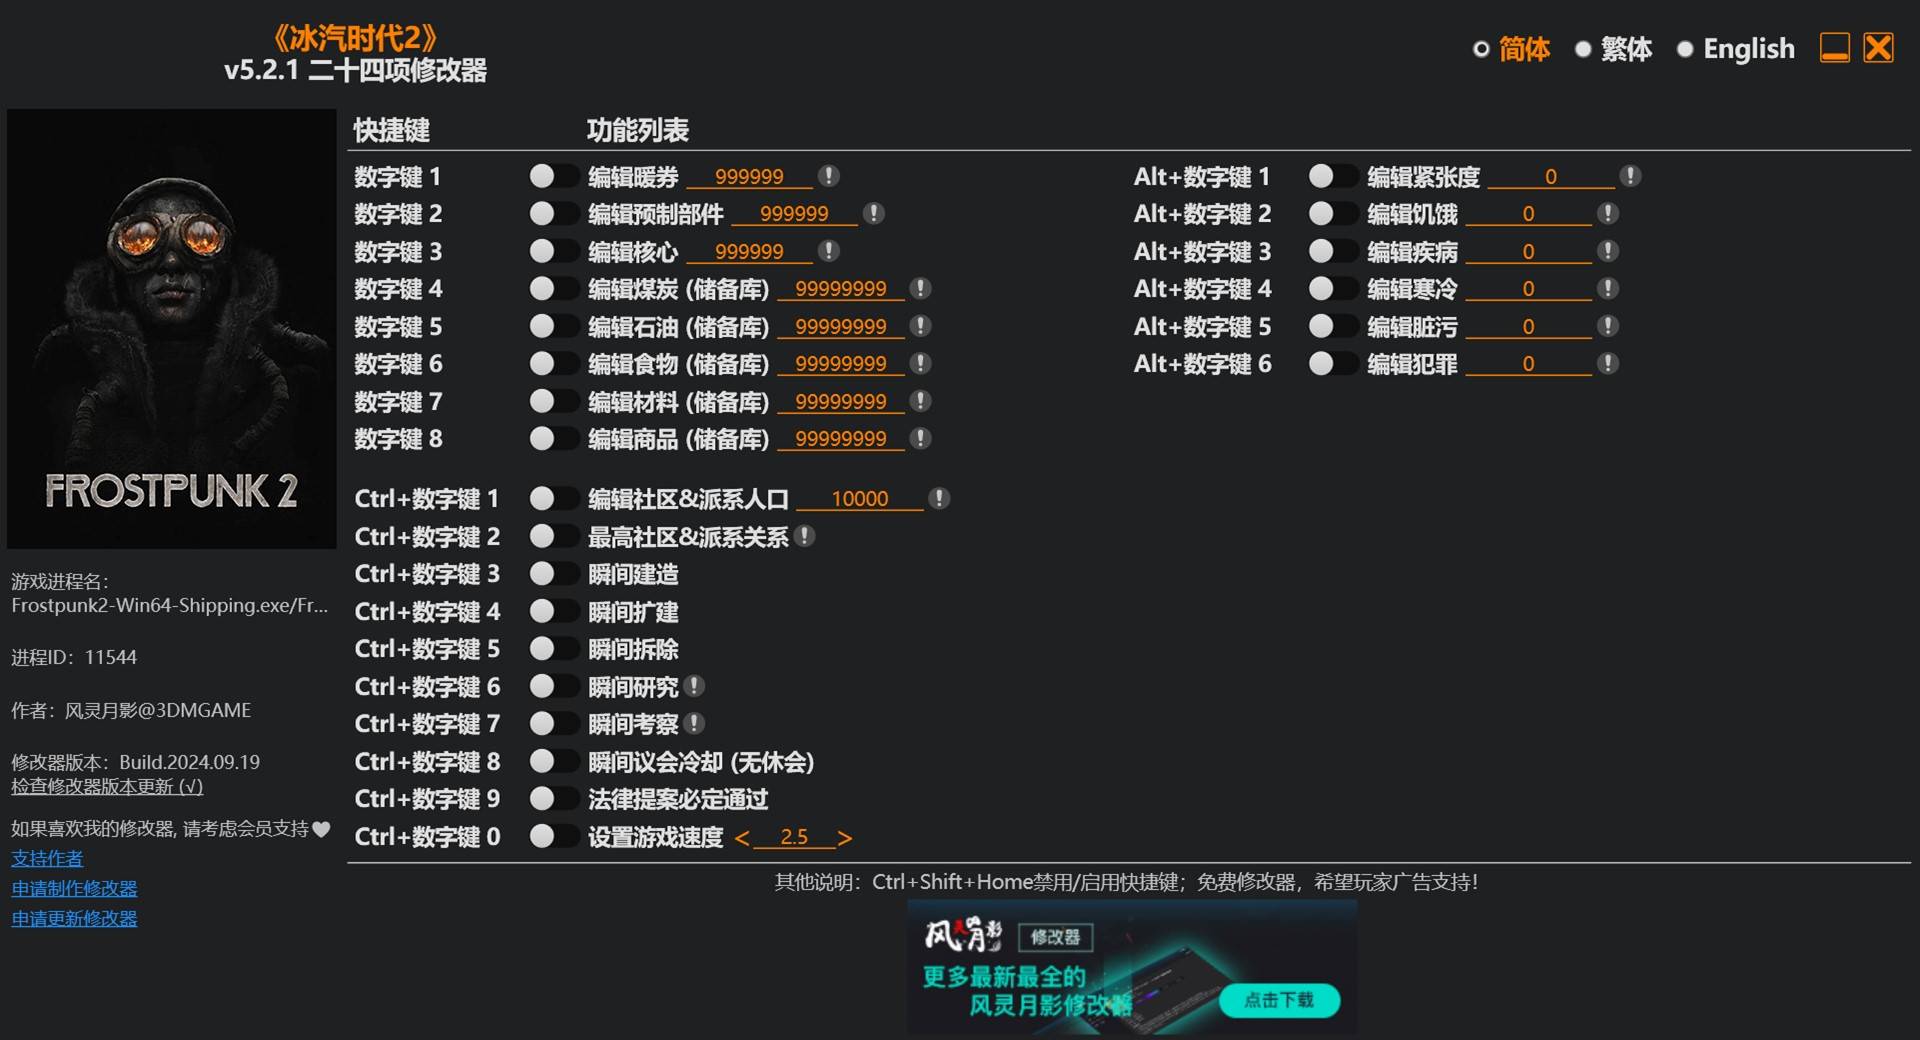This screenshot has height=1040, width=1920.
Task: Open 申请制作修改器 link
Action: pyautogui.click(x=74, y=888)
